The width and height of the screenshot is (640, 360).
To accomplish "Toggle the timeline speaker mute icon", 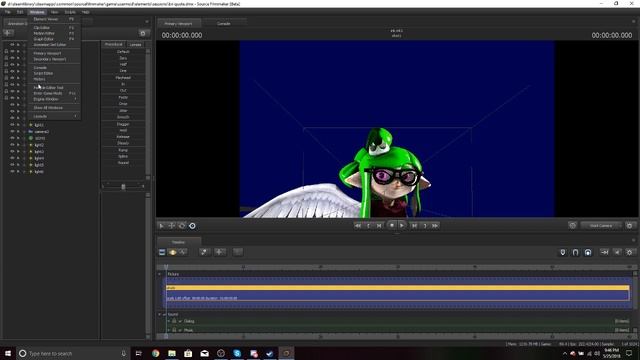I will (618, 253).
